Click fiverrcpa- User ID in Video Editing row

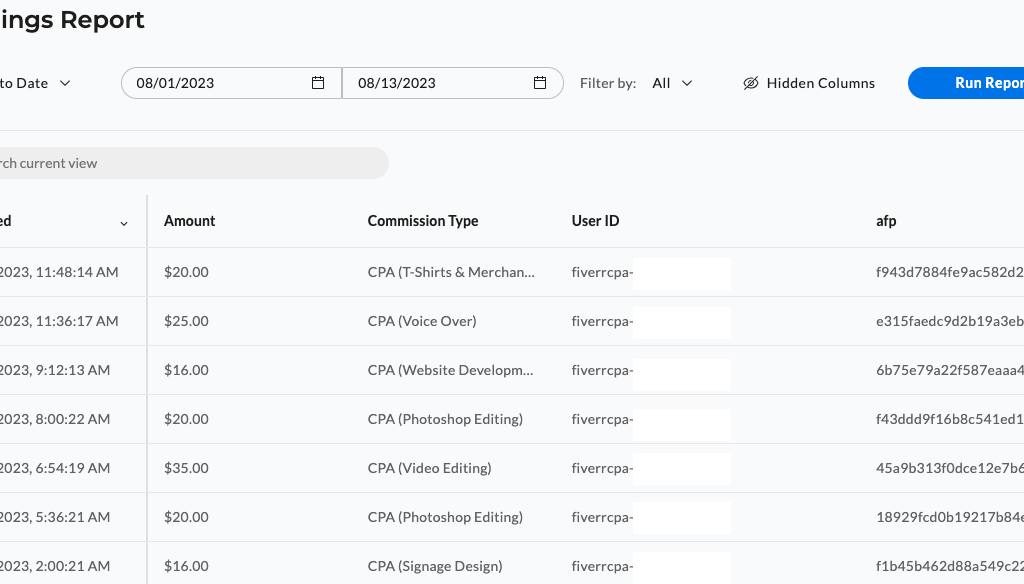point(602,468)
